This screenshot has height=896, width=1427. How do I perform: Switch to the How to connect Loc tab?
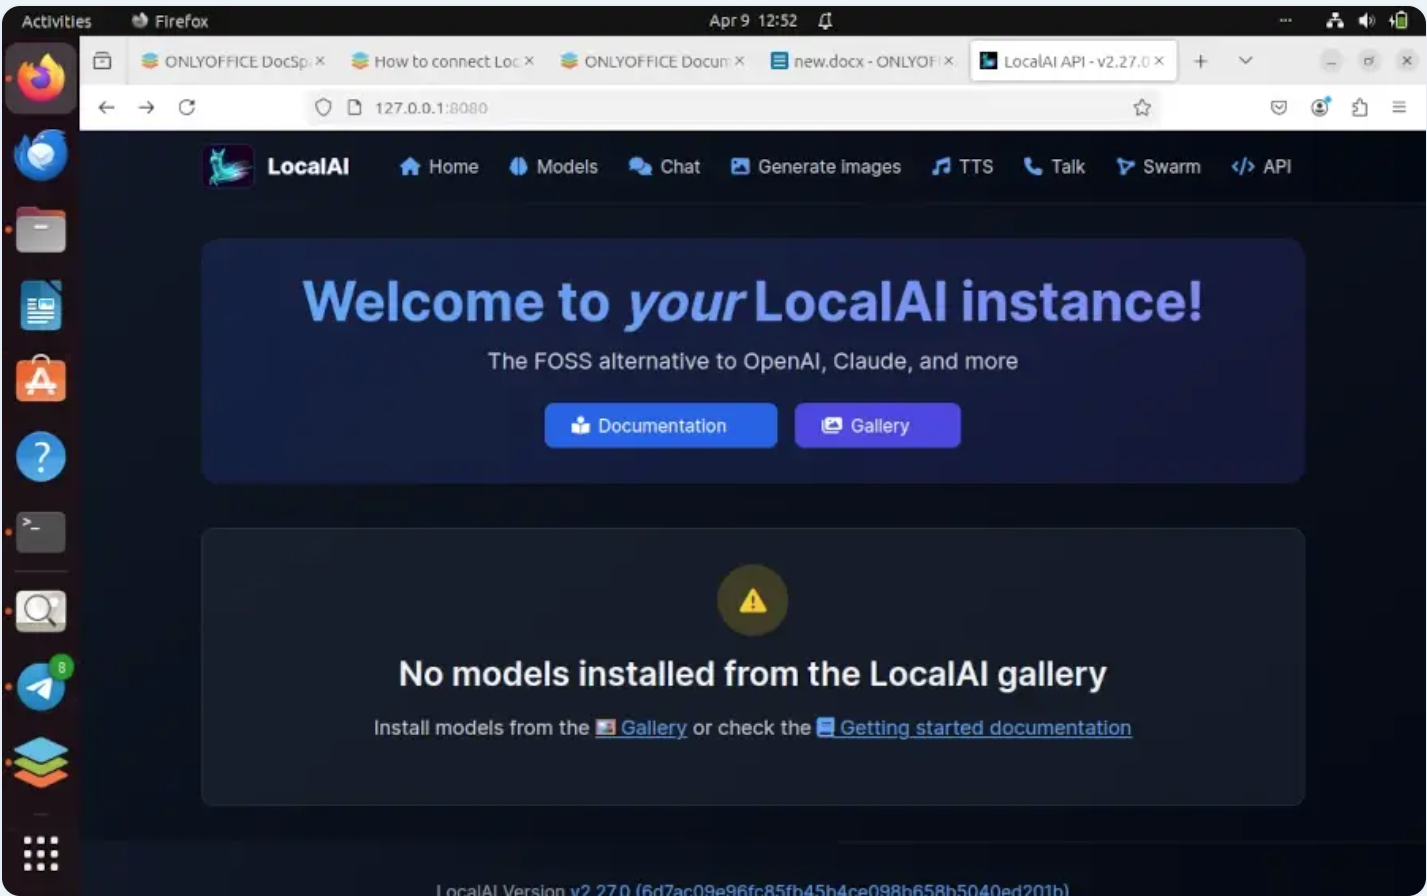pyautogui.click(x=442, y=61)
